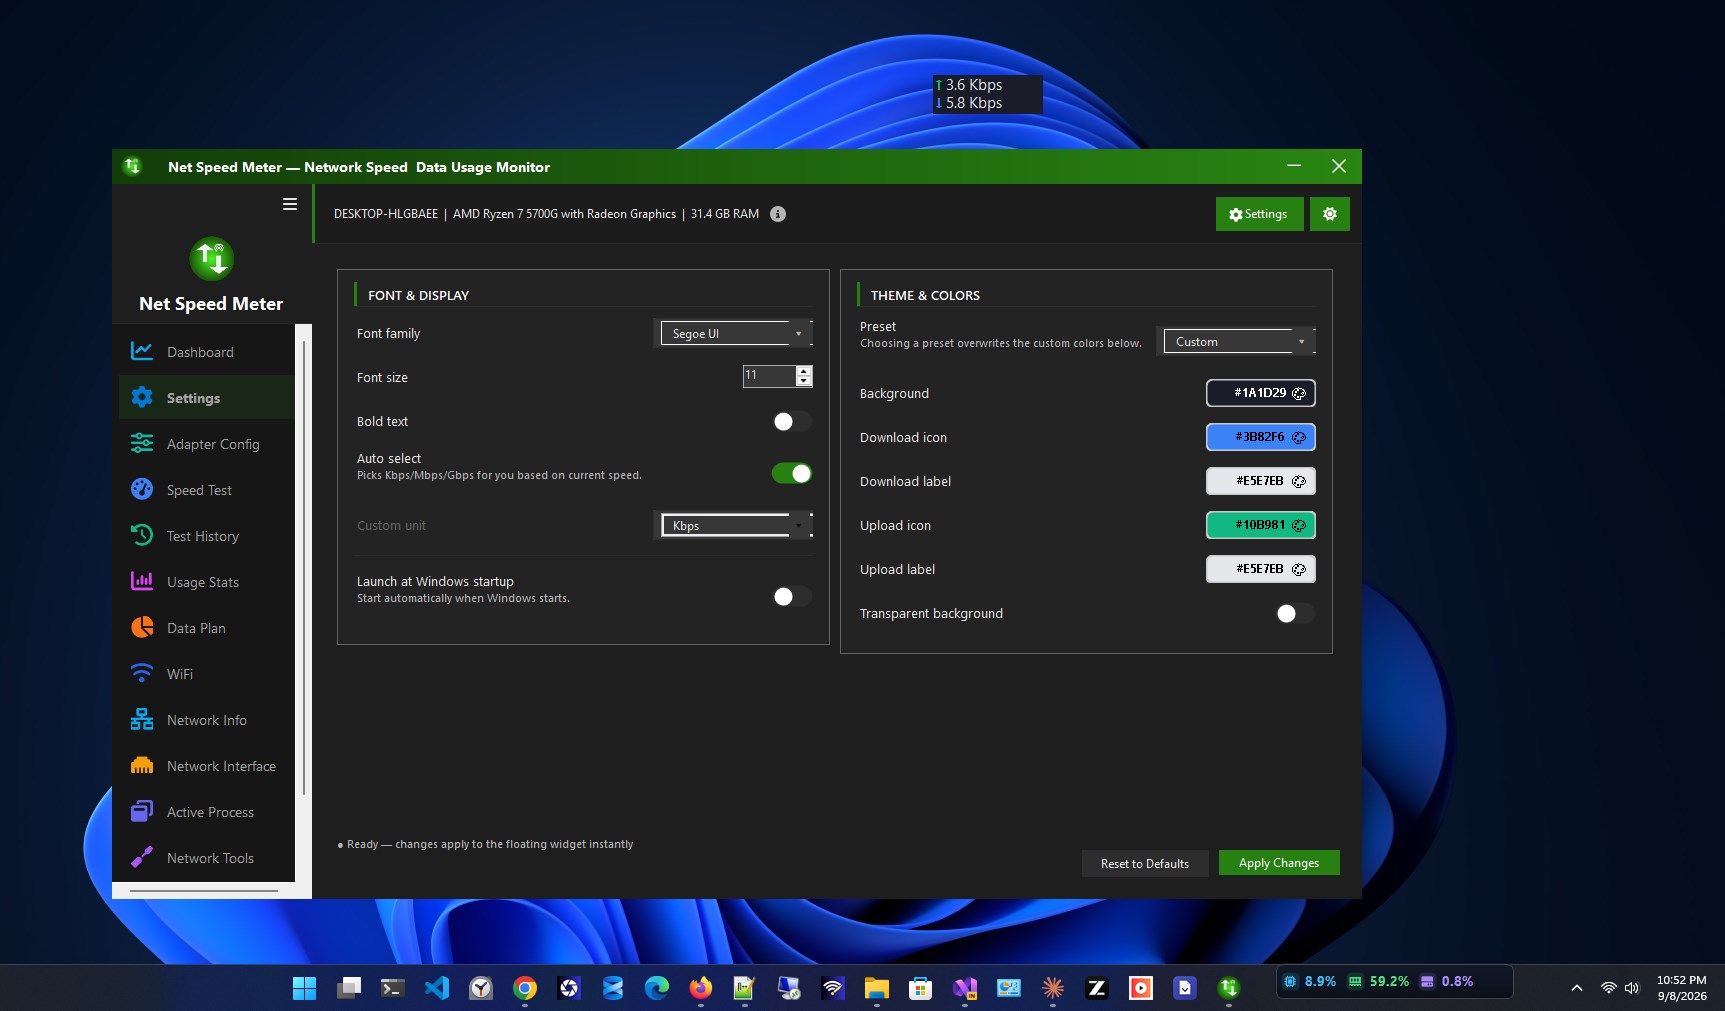Click the floating speed widget

click(987, 94)
